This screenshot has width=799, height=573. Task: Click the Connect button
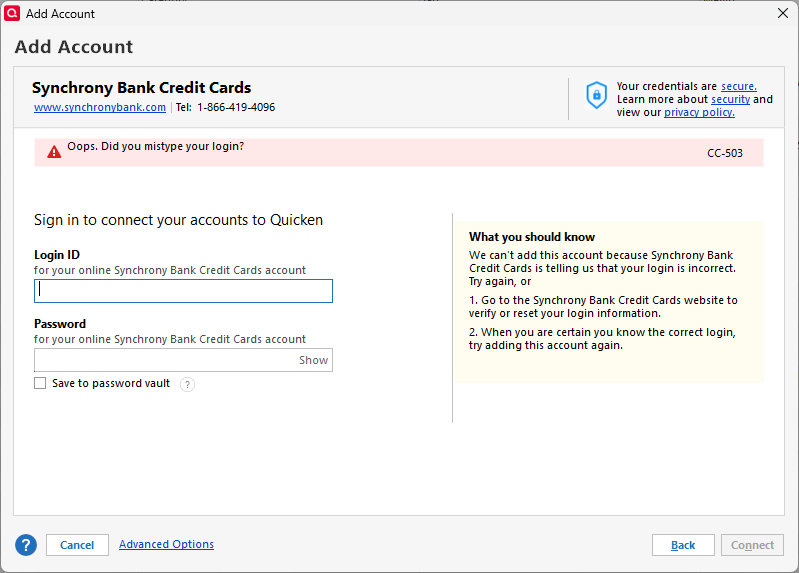pos(752,545)
